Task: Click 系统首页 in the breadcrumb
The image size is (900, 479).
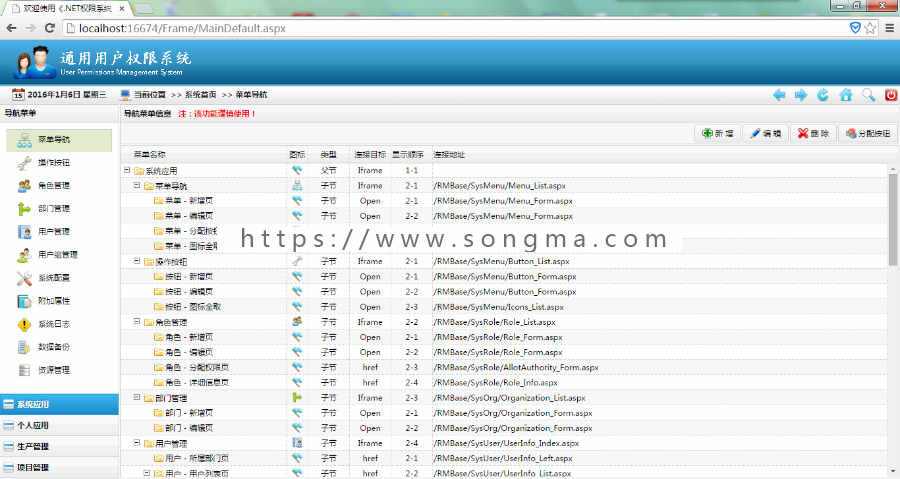Action: click(200, 95)
